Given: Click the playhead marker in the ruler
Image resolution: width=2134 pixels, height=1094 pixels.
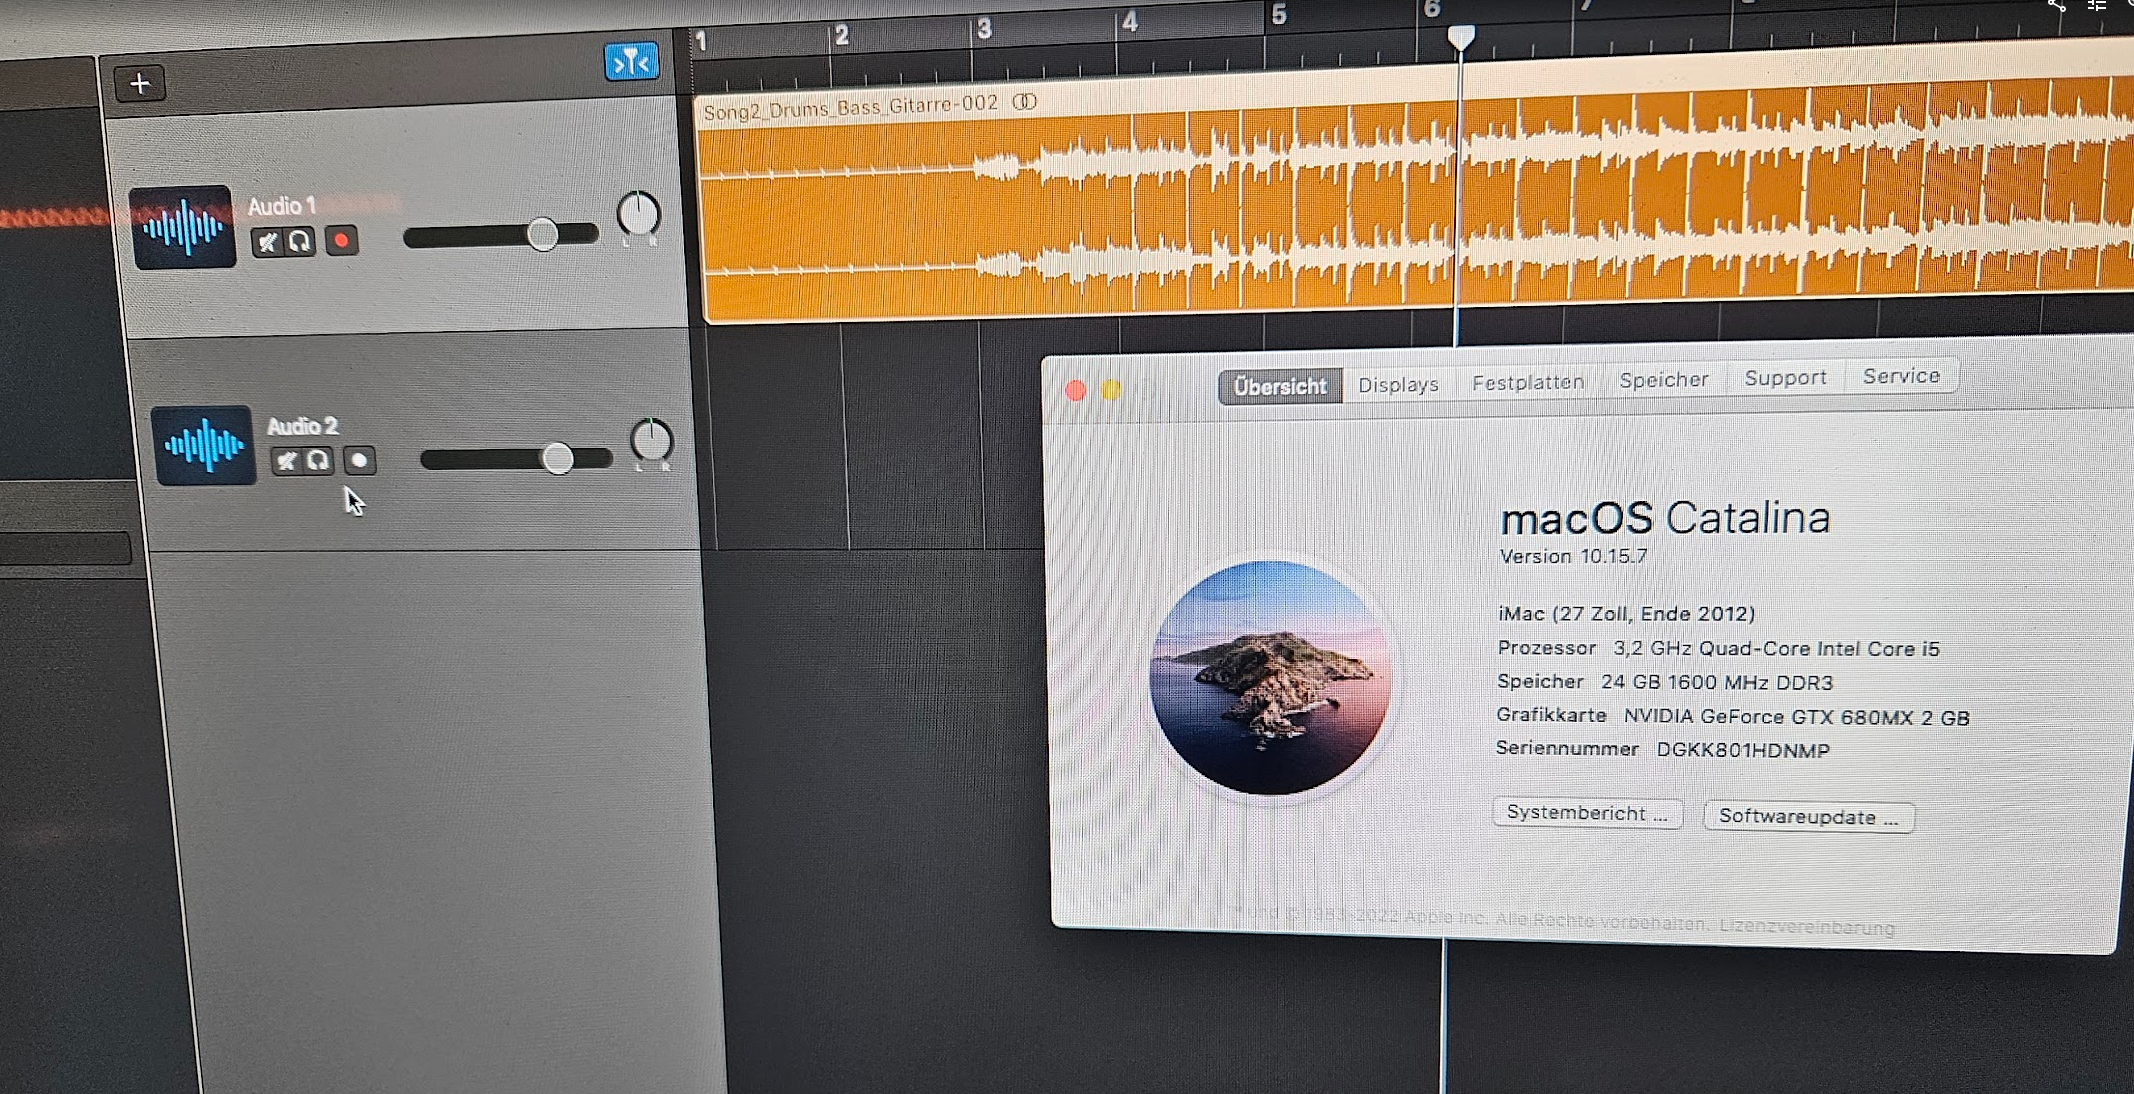Looking at the screenshot, I should tap(1461, 38).
